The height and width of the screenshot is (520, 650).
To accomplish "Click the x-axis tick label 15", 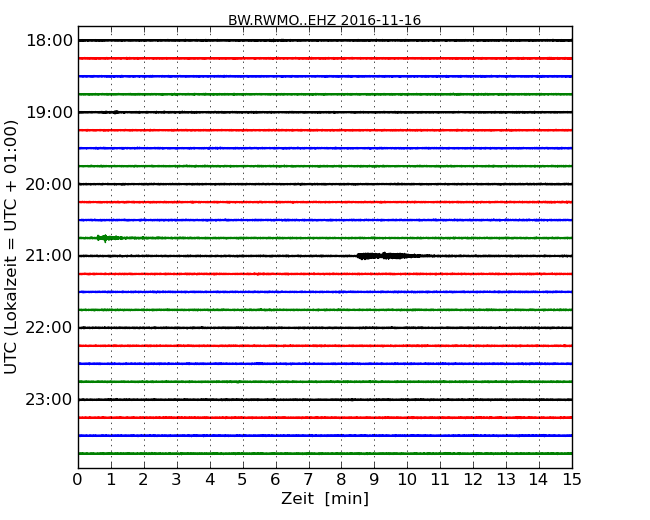I will 572,480.
